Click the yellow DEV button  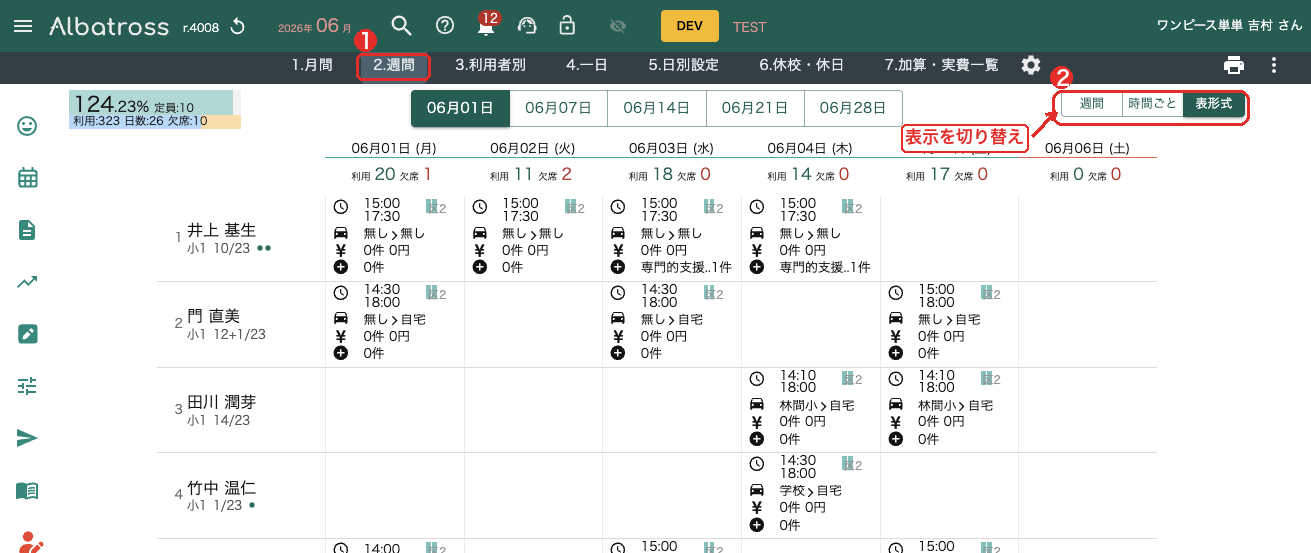coord(690,26)
